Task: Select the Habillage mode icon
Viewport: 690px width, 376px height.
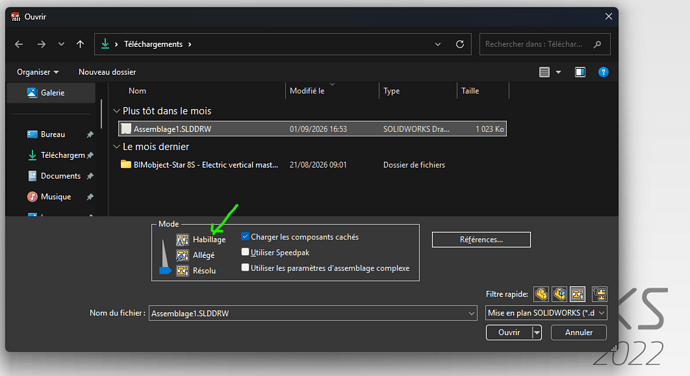Action: pyautogui.click(x=182, y=240)
